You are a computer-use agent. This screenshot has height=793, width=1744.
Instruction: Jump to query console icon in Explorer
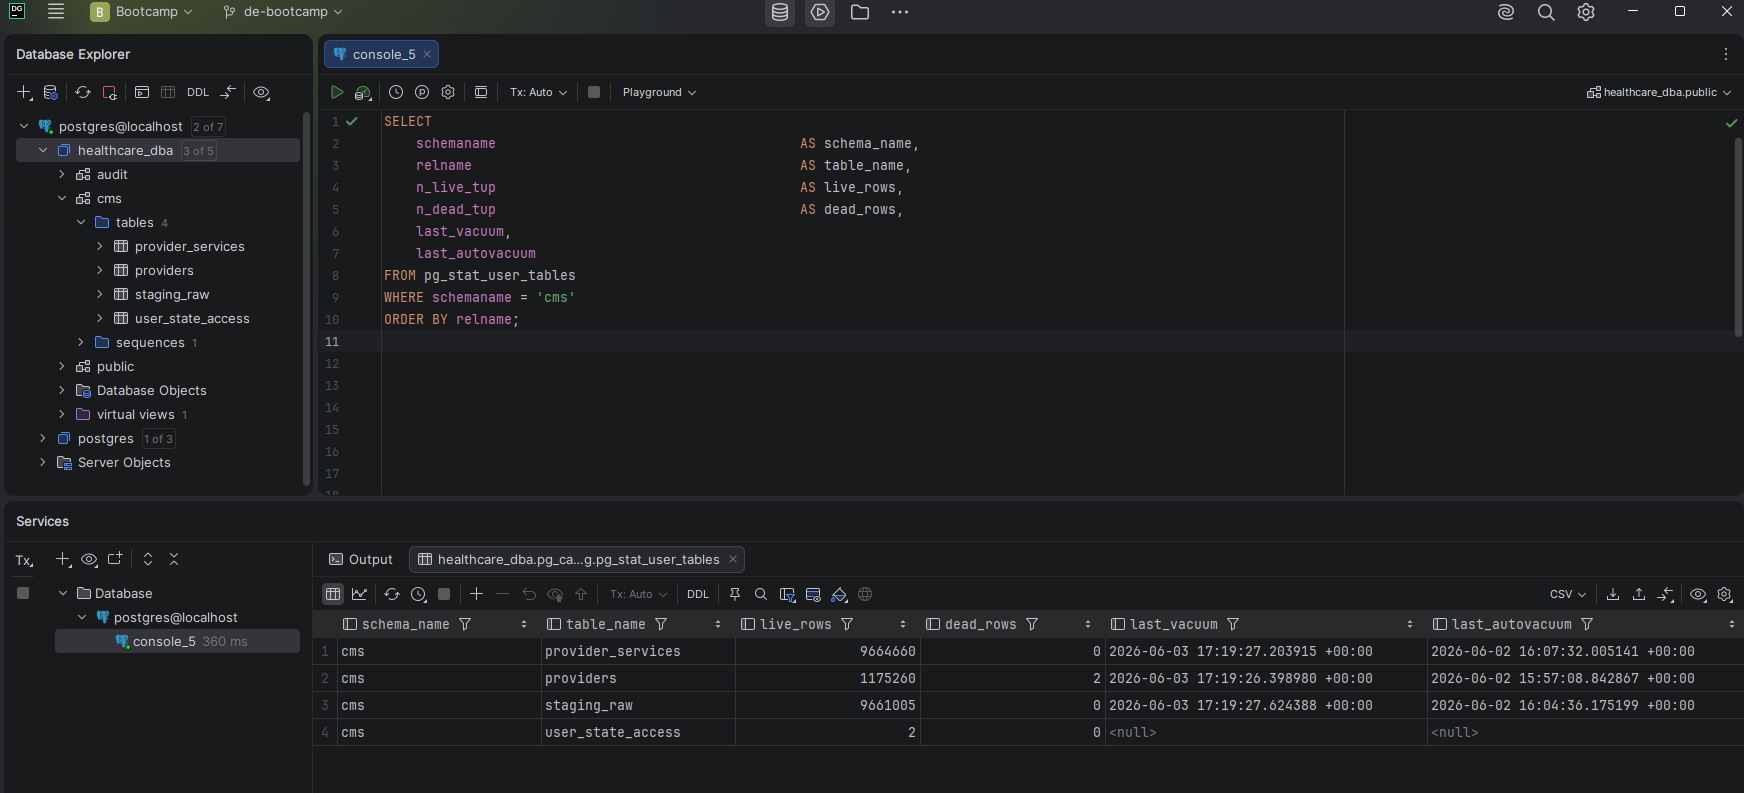click(142, 92)
